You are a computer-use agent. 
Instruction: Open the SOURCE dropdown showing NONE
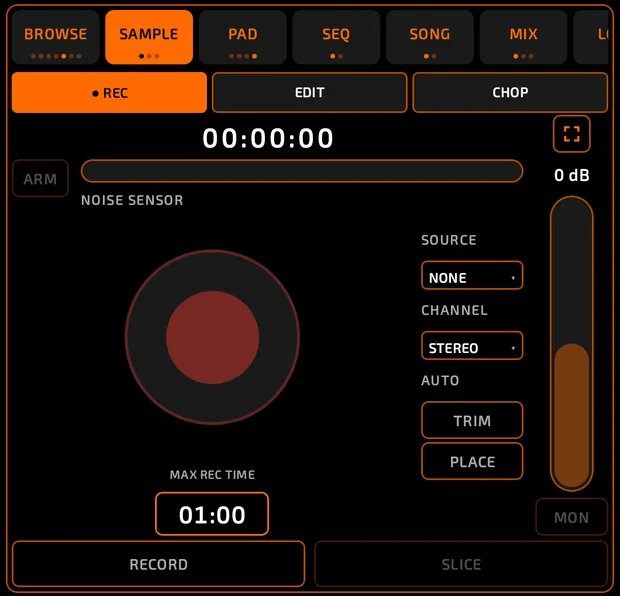pyautogui.click(x=472, y=276)
